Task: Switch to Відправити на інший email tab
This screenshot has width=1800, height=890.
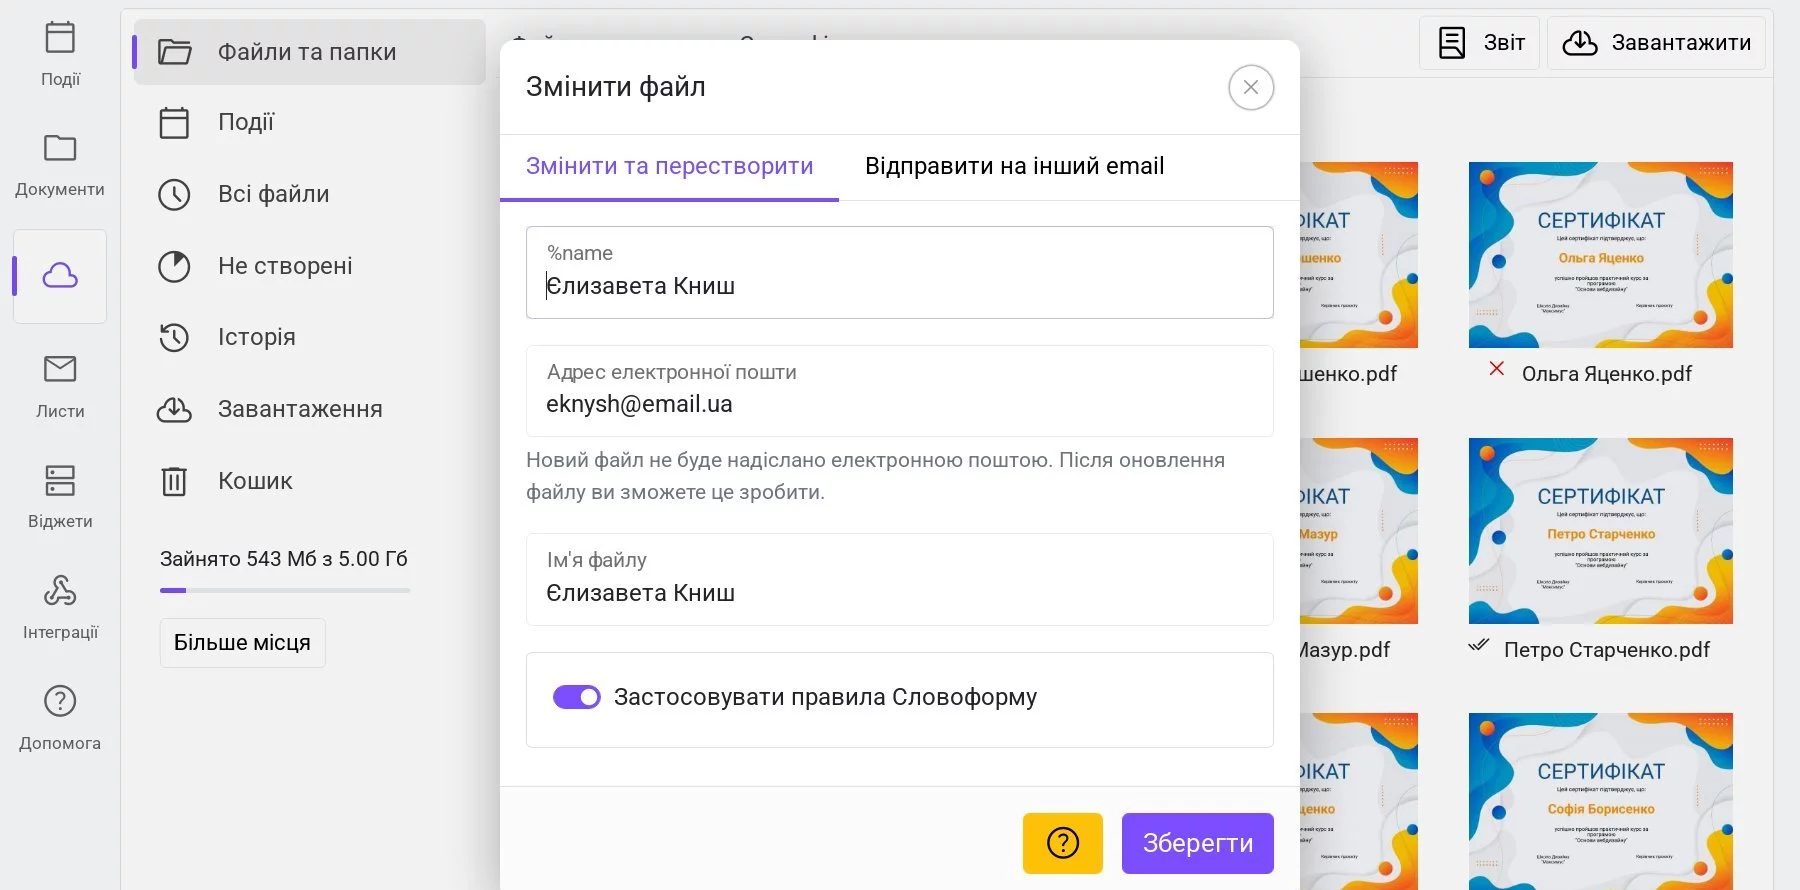Action: coord(1015,166)
